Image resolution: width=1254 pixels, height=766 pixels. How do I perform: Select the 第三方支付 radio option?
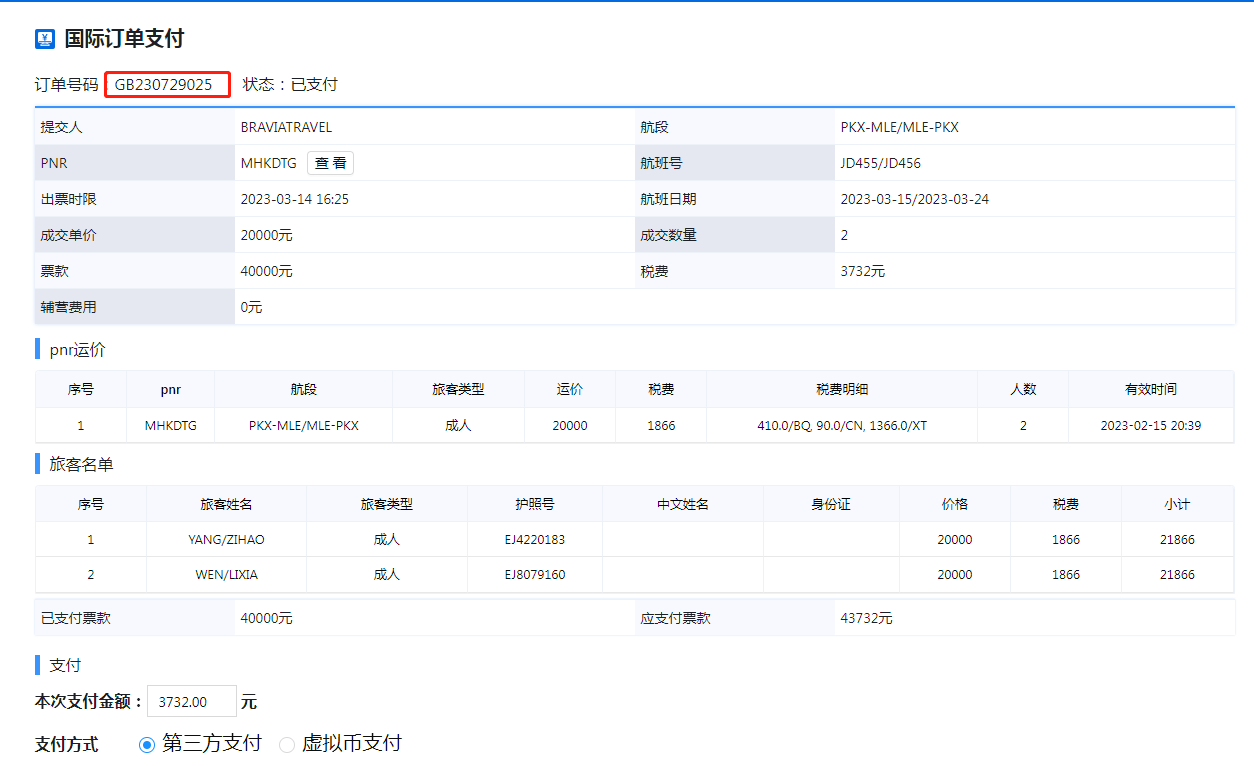click(147, 744)
